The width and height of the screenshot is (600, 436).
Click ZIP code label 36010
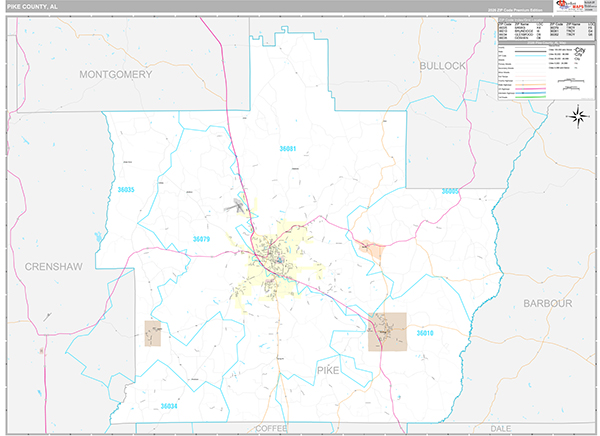tap(425, 333)
